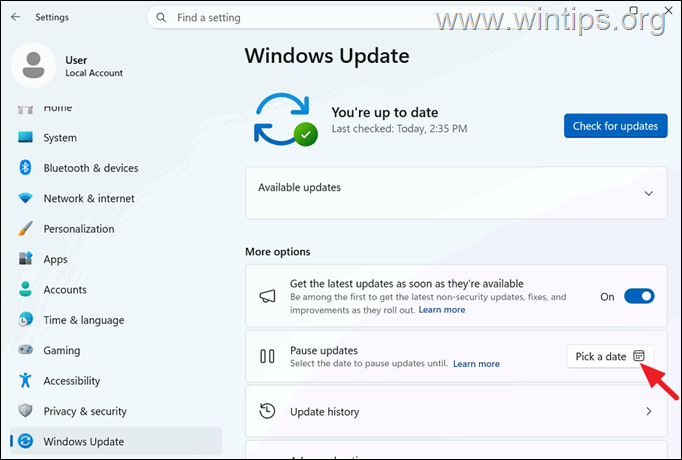The width and height of the screenshot is (682, 460).
Task: Click the Check for updates button
Action: point(615,126)
